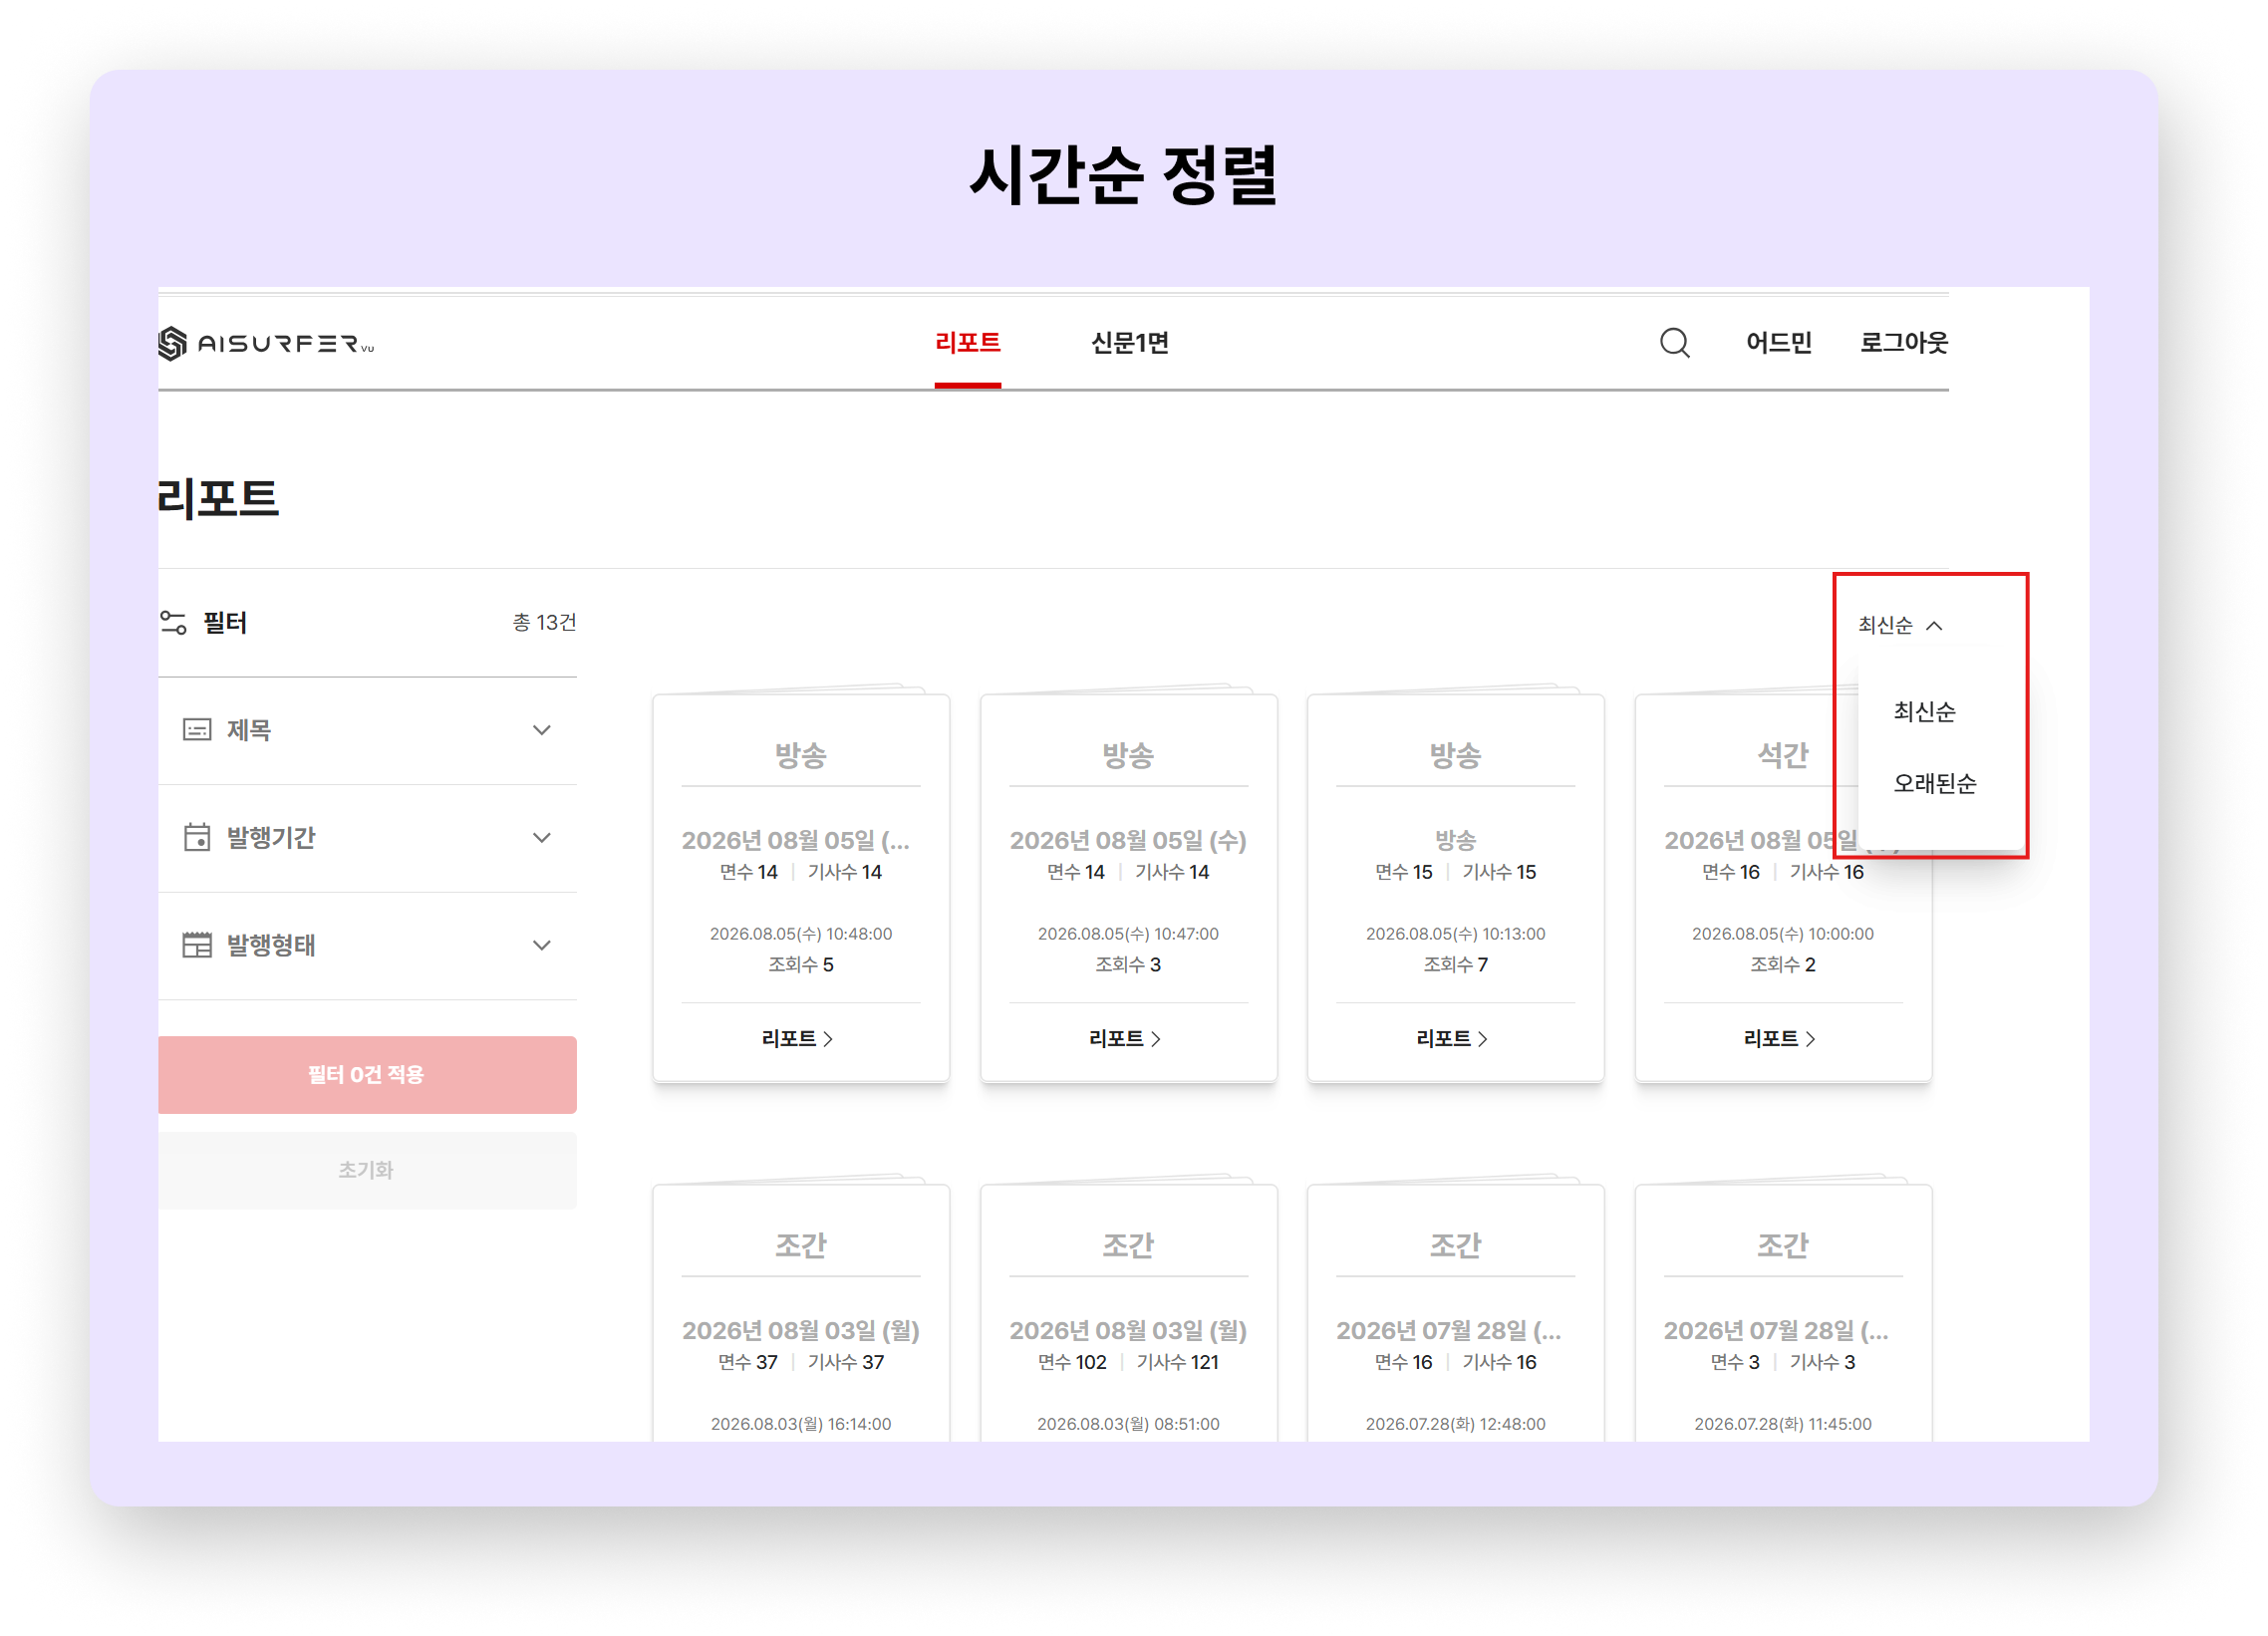Select 최신순 in sort menu
This screenshot has height=1636, width=2268.
tap(1924, 712)
